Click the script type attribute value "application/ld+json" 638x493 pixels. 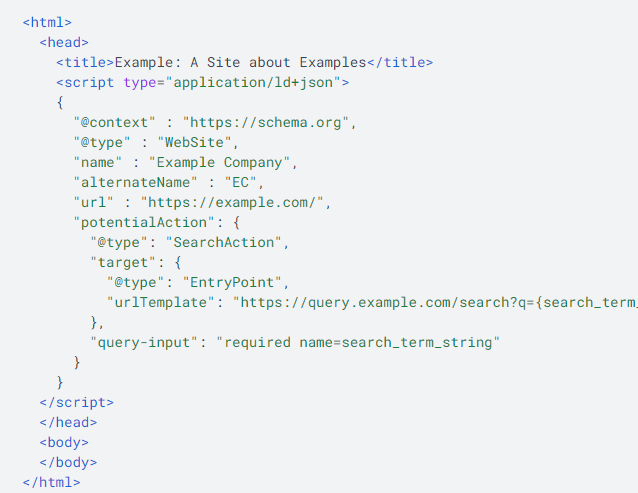(258, 82)
